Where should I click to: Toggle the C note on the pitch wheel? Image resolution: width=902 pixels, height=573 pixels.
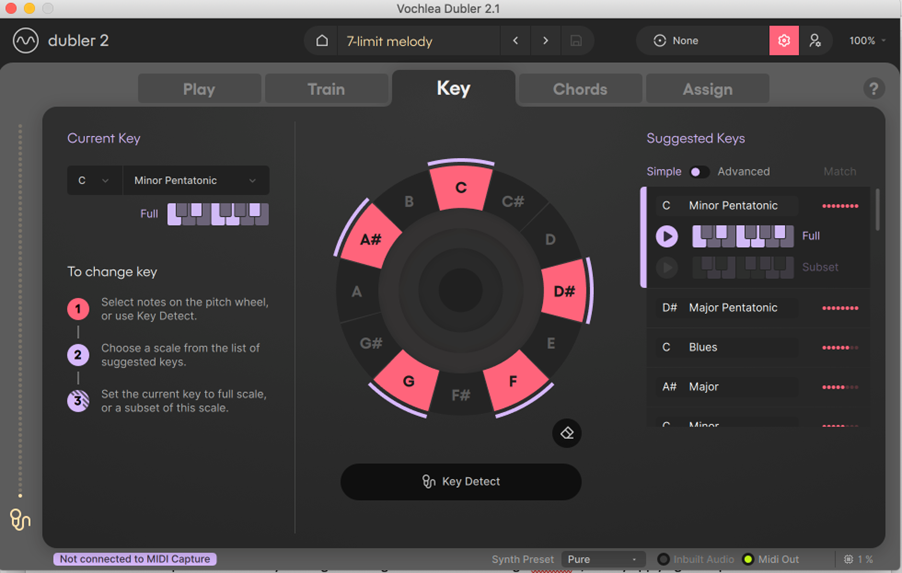click(461, 188)
